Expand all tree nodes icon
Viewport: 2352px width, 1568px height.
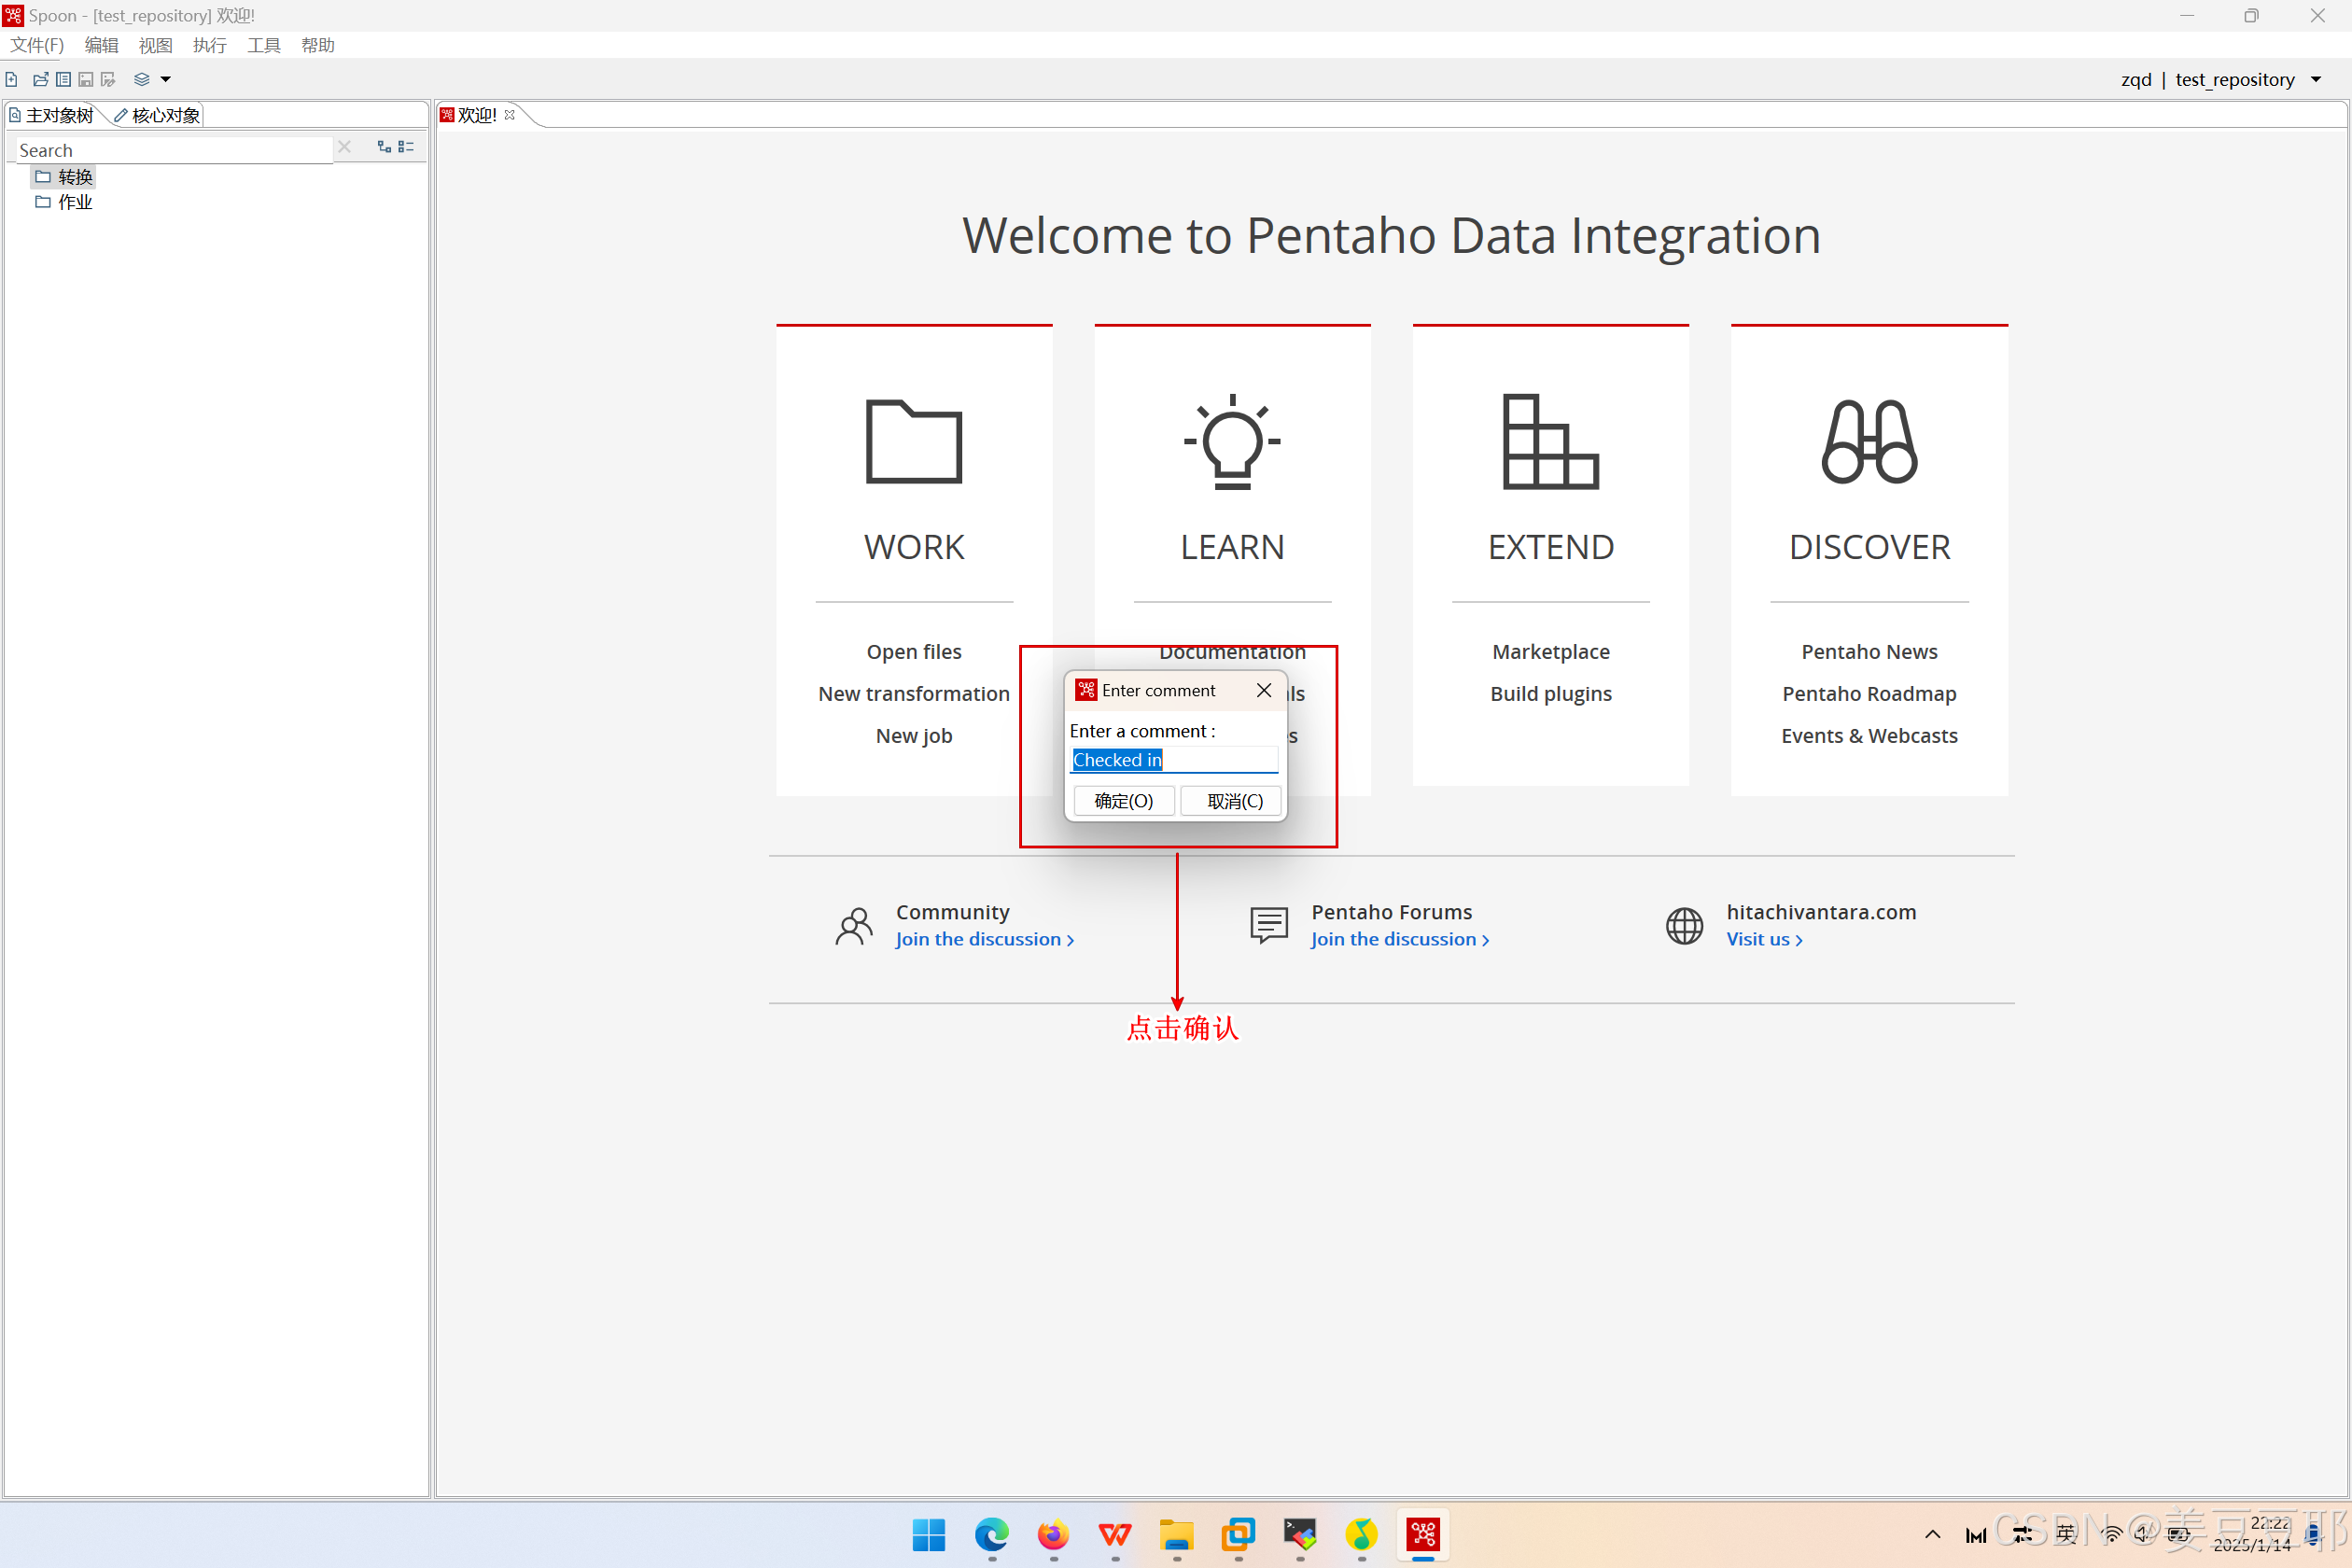pos(384,147)
